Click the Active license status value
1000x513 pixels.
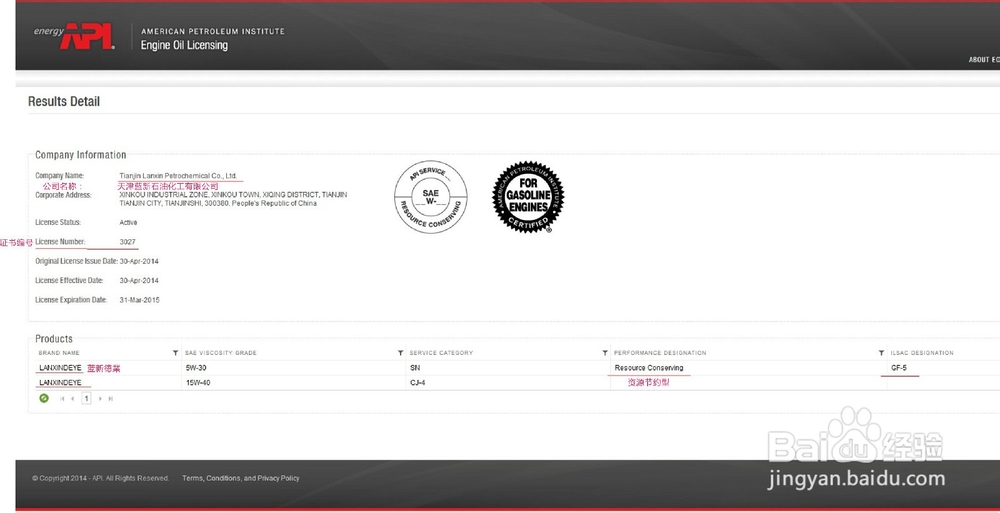(128, 223)
